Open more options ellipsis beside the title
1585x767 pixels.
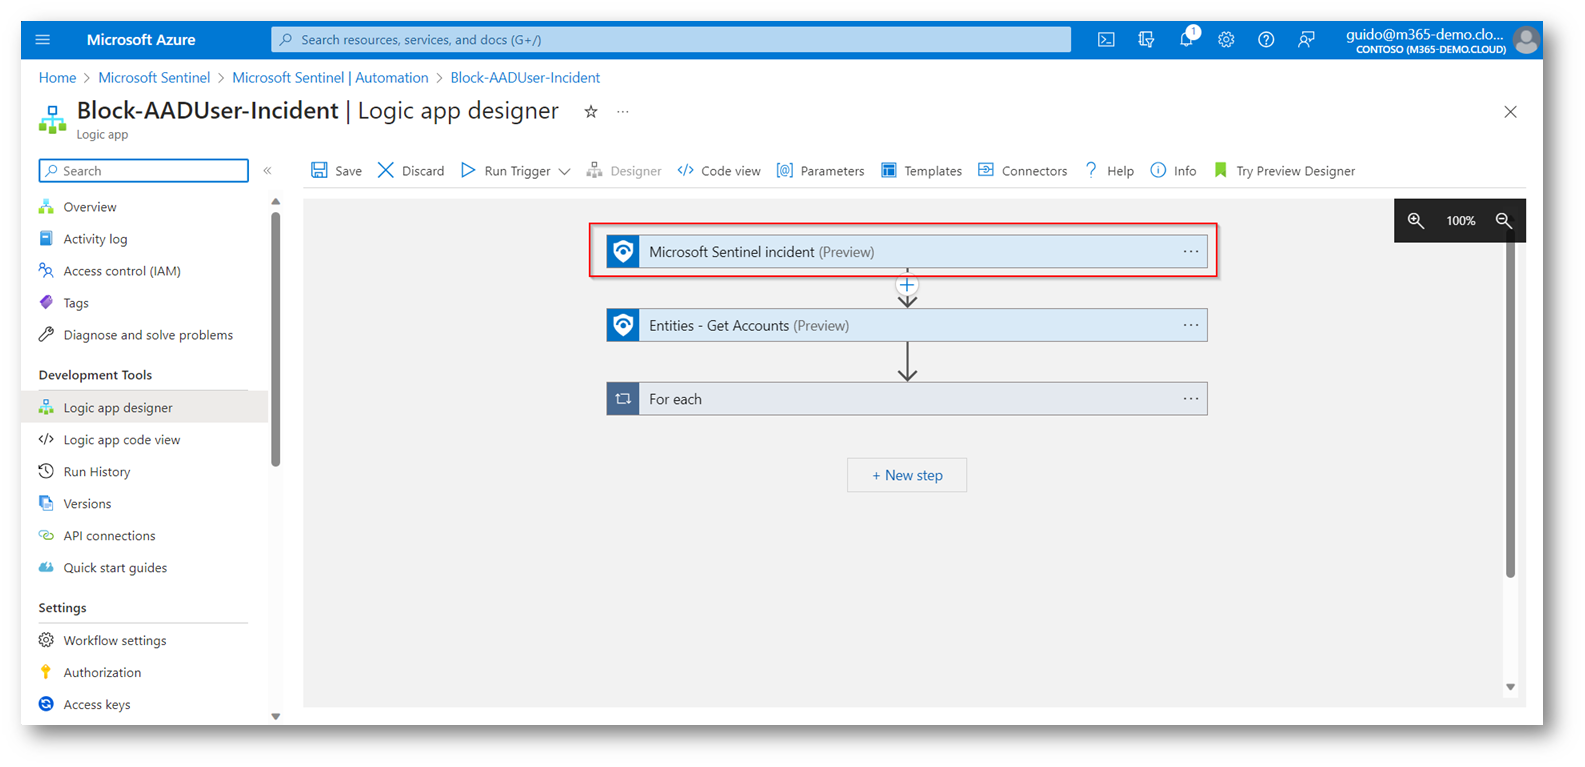(623, 112)
